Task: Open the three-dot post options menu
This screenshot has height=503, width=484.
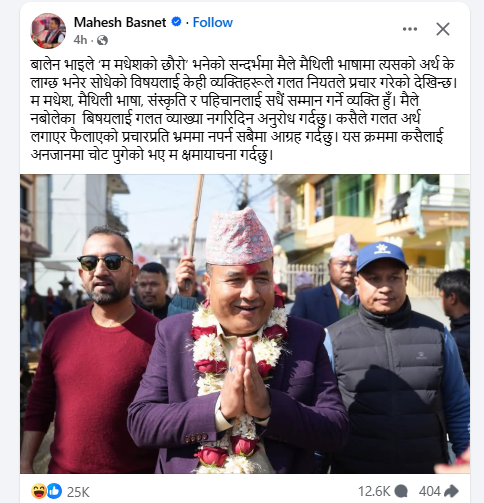Action: coord(410,29)
